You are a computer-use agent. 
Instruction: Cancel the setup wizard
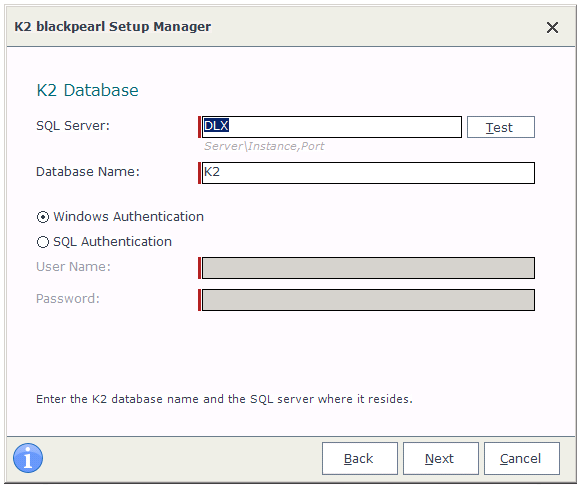(x=521, y=458)
